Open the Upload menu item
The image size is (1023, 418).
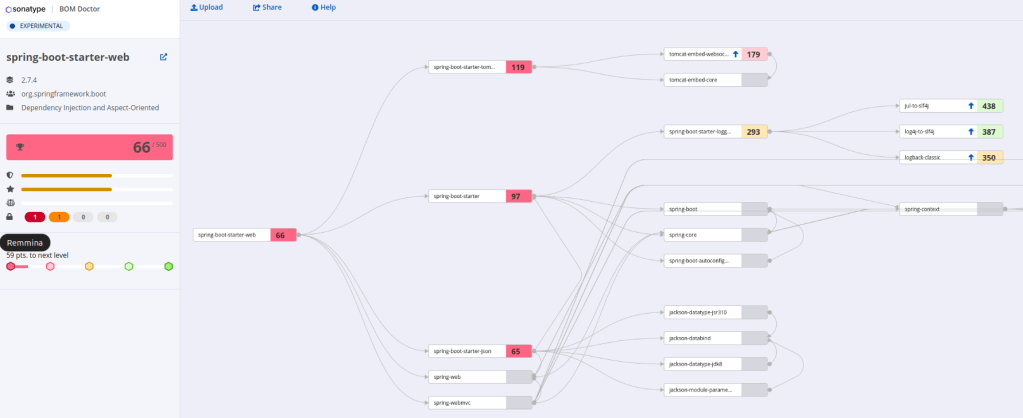pos(207,7)
